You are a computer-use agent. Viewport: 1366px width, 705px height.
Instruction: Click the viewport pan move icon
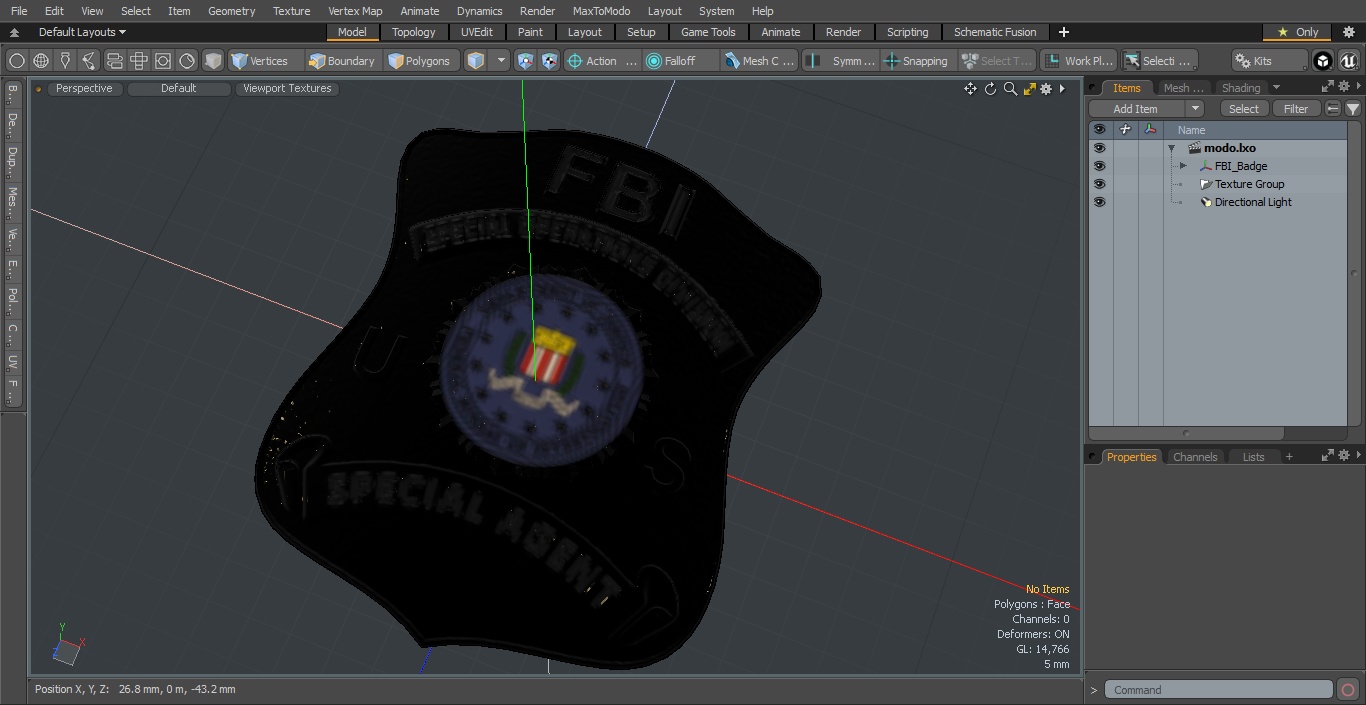pos(970,89)
